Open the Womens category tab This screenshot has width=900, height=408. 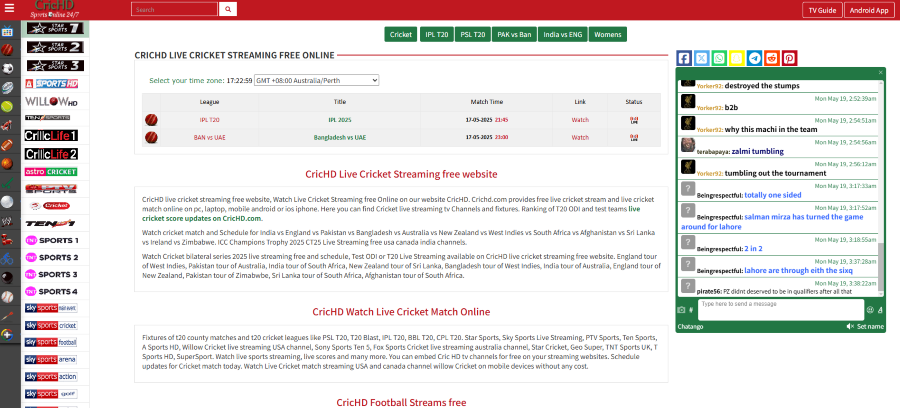608,34
